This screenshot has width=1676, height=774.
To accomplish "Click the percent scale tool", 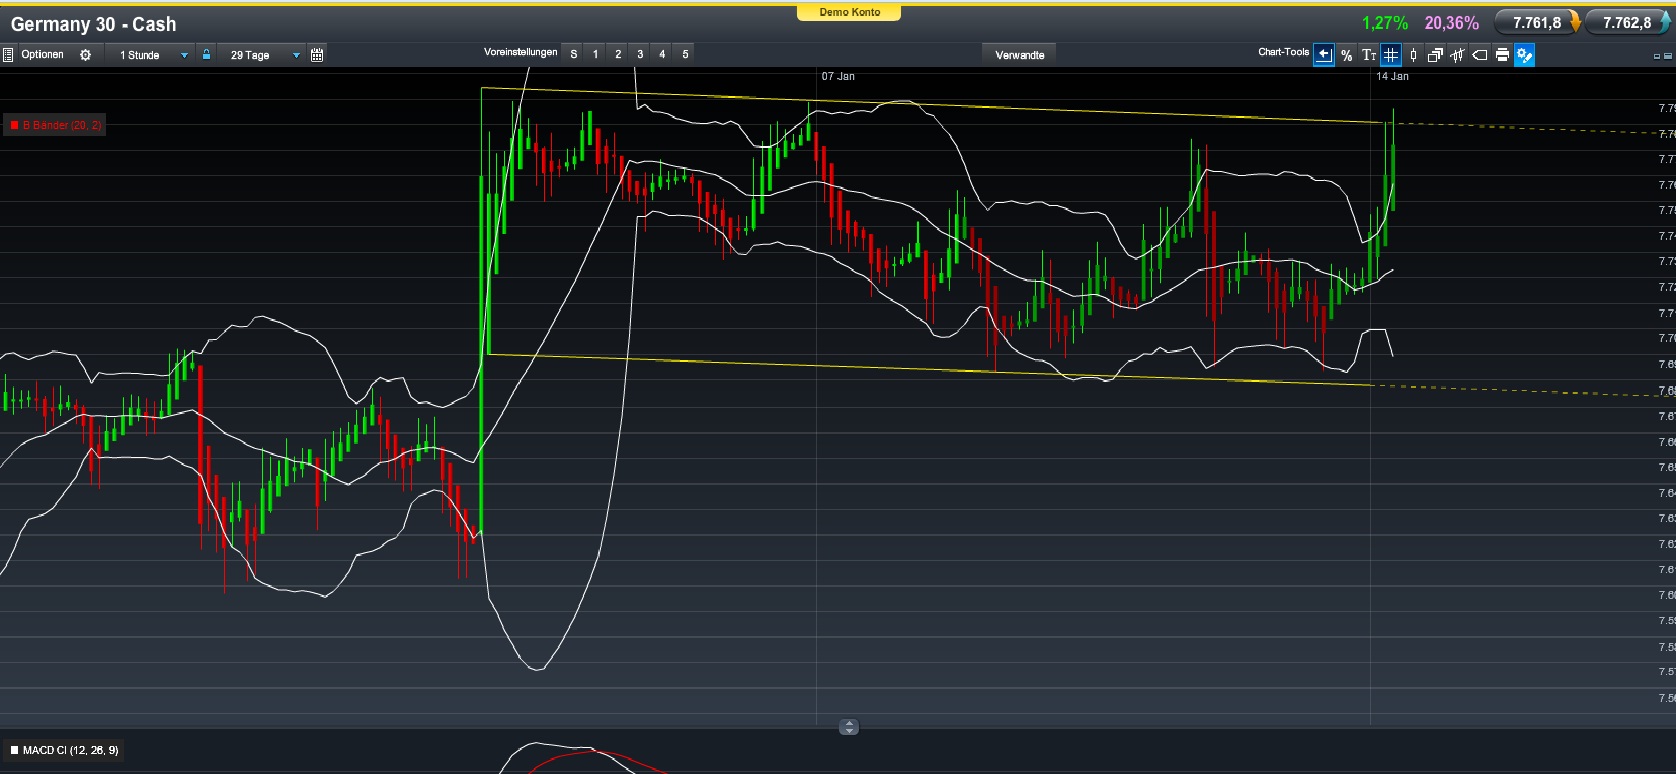I will (x=1347, y=55).
